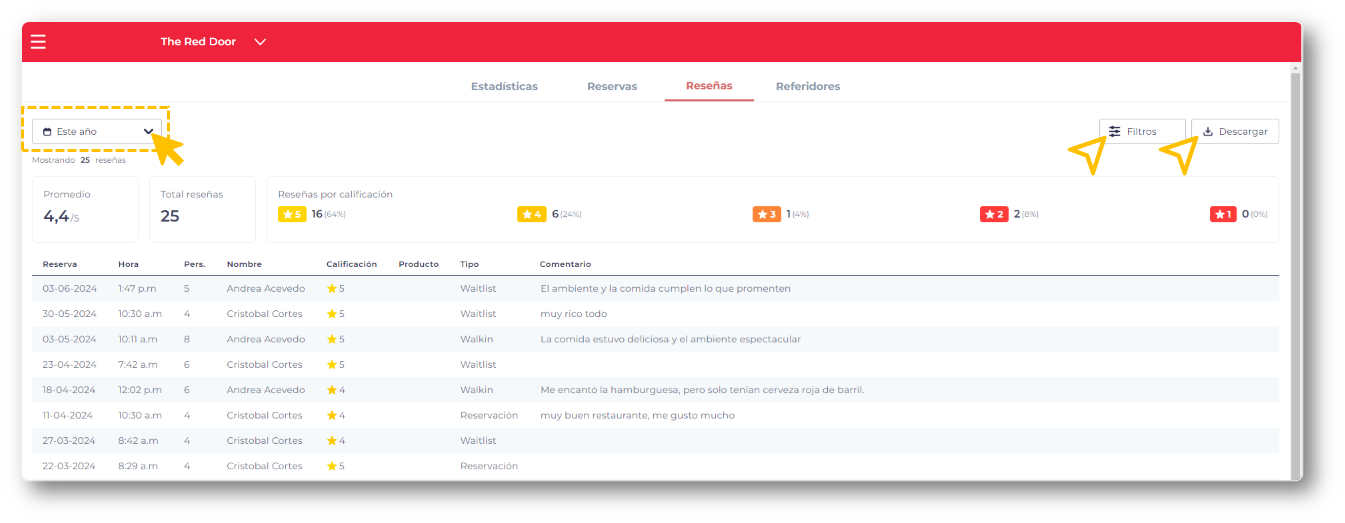Click Cristobal Cortes in 7:42 a.m row
This screenshot has height=523, width=1345.
[265, 364]
